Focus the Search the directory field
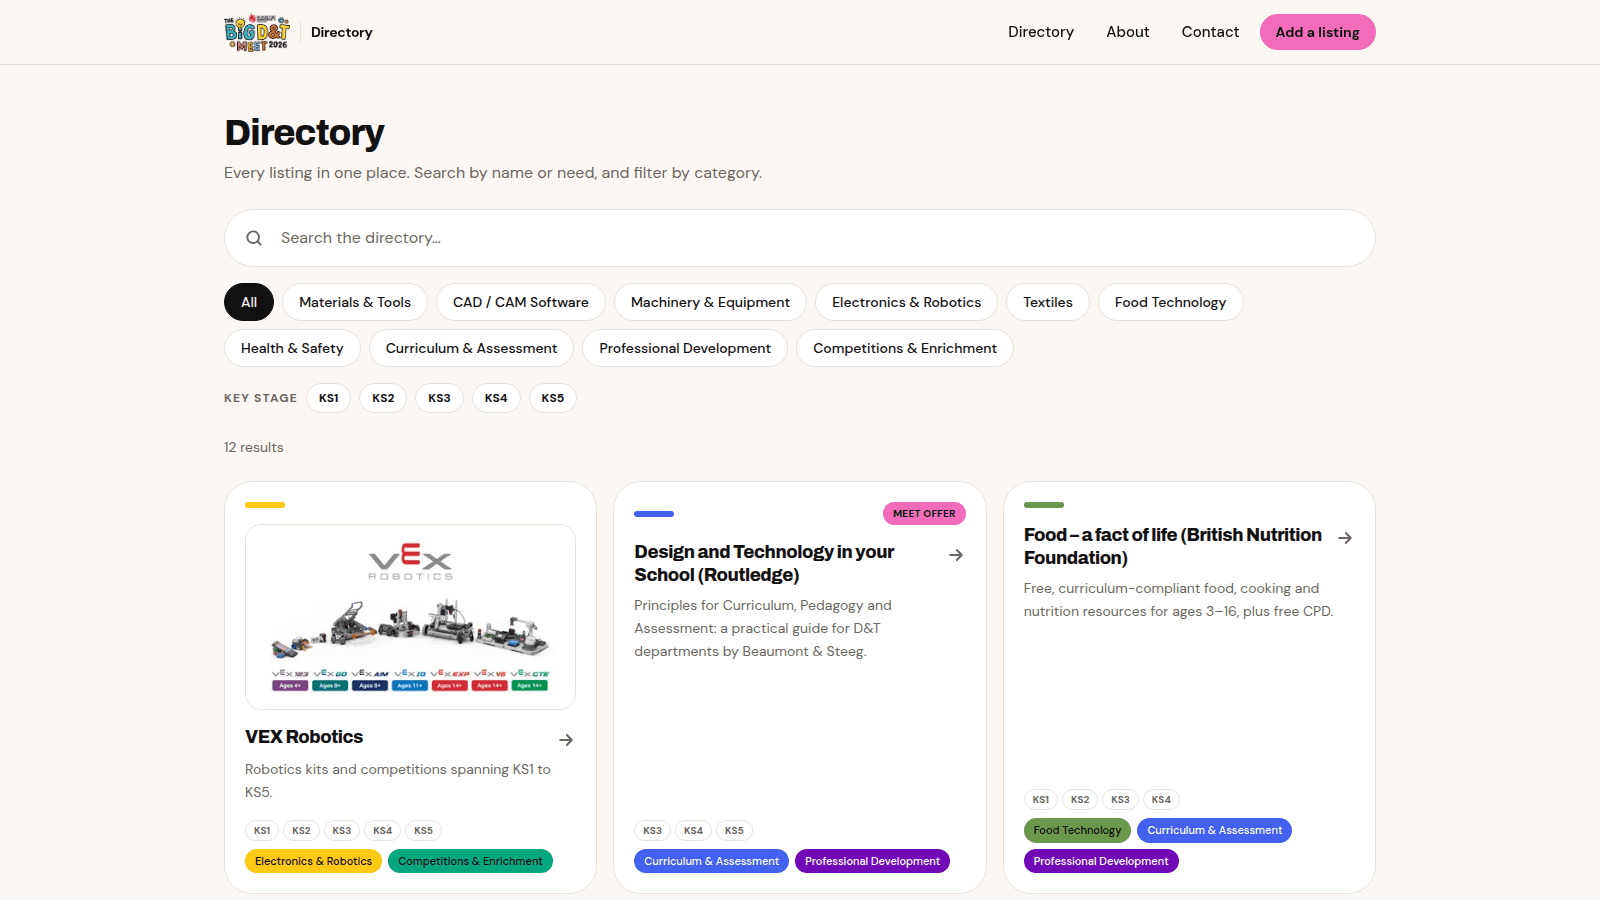The image size is (1600, 900). [x=800, y=238]
